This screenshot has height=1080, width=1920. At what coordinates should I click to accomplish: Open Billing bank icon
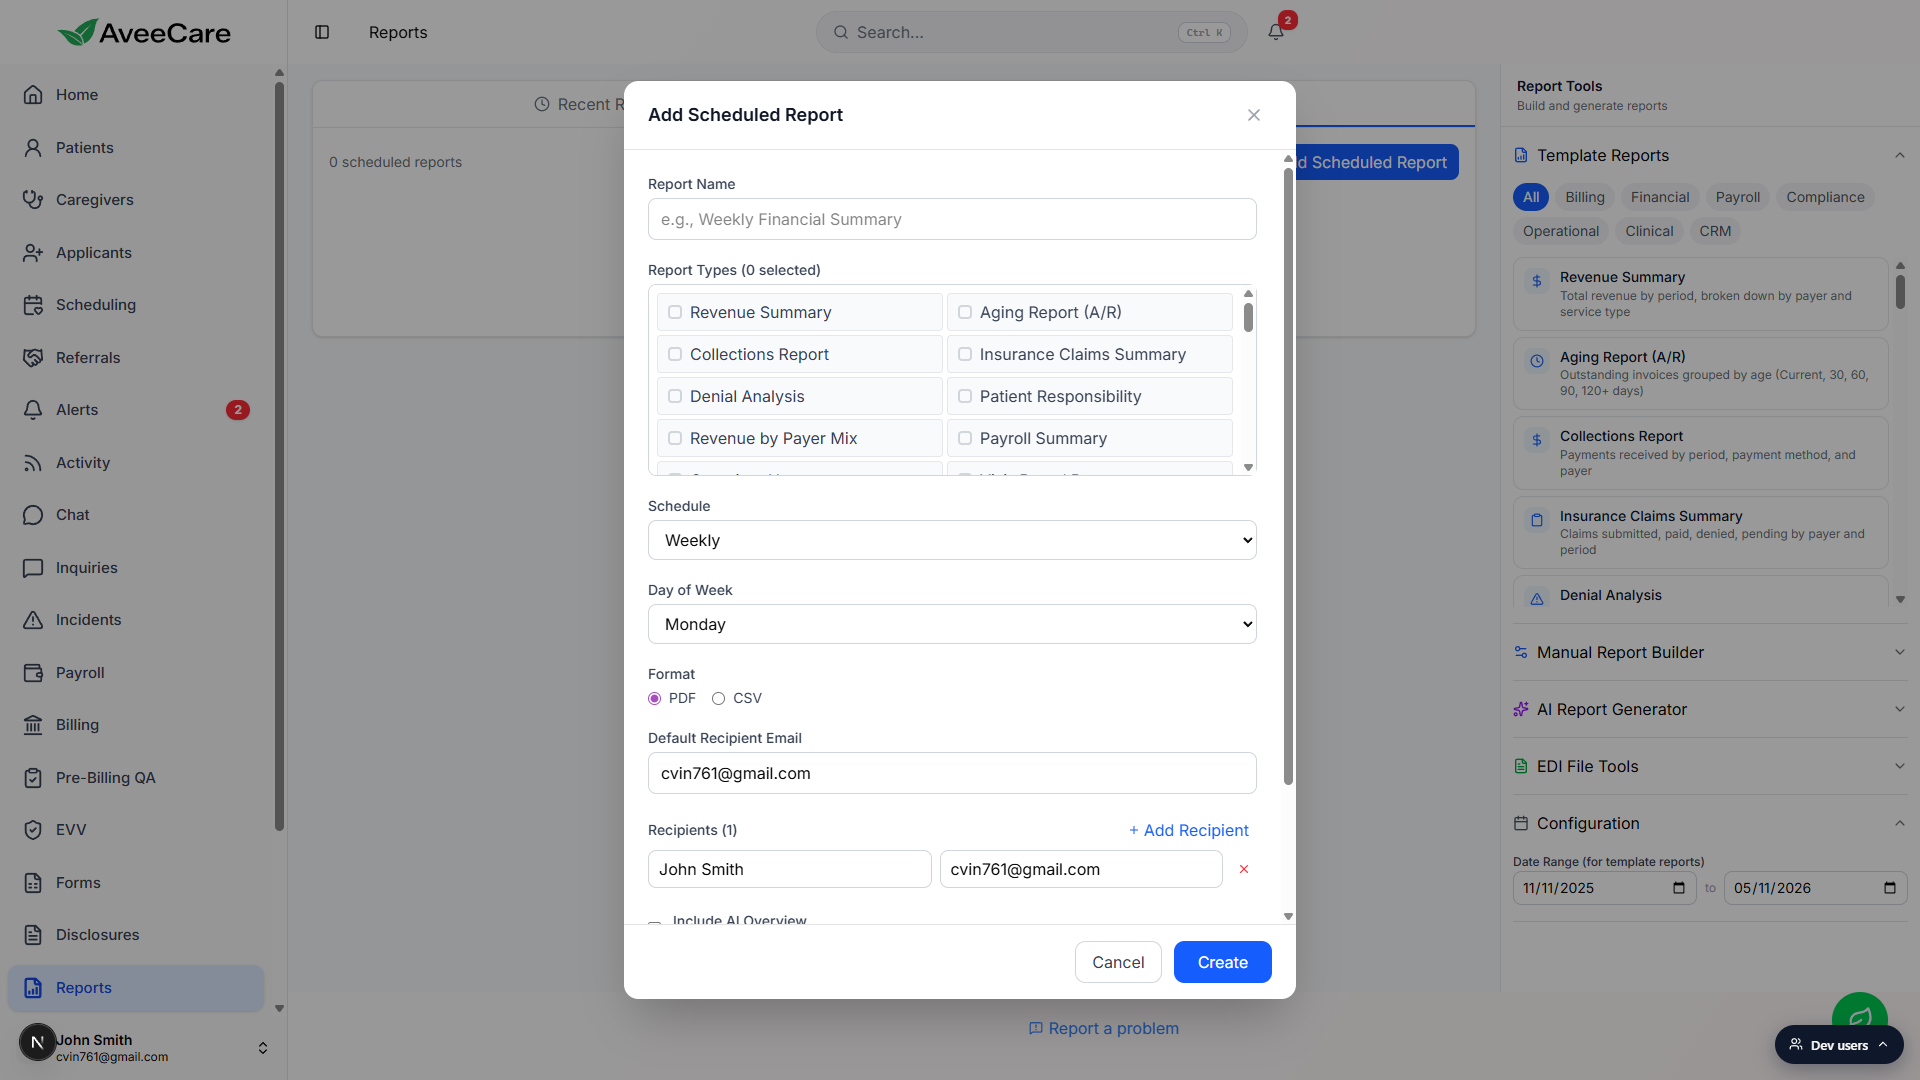[x=33, y=725]
